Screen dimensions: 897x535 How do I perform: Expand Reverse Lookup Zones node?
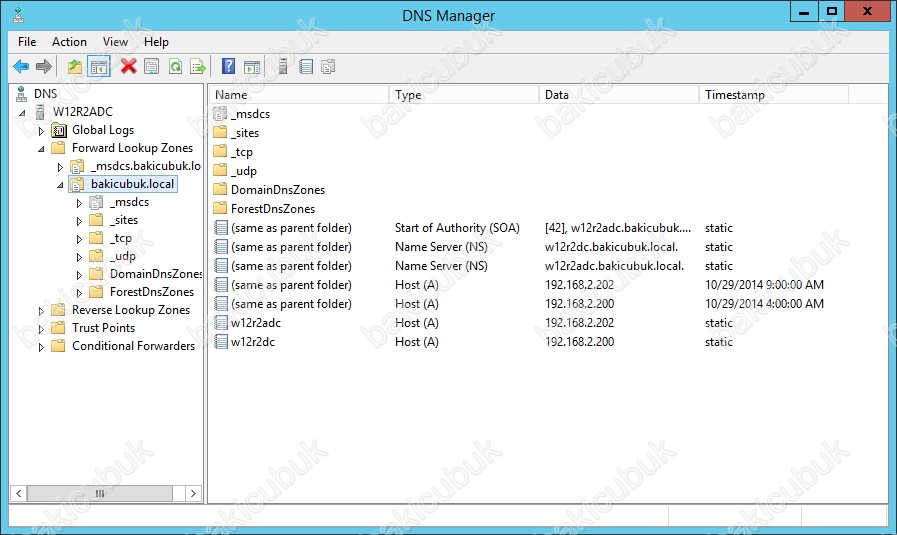41,311
